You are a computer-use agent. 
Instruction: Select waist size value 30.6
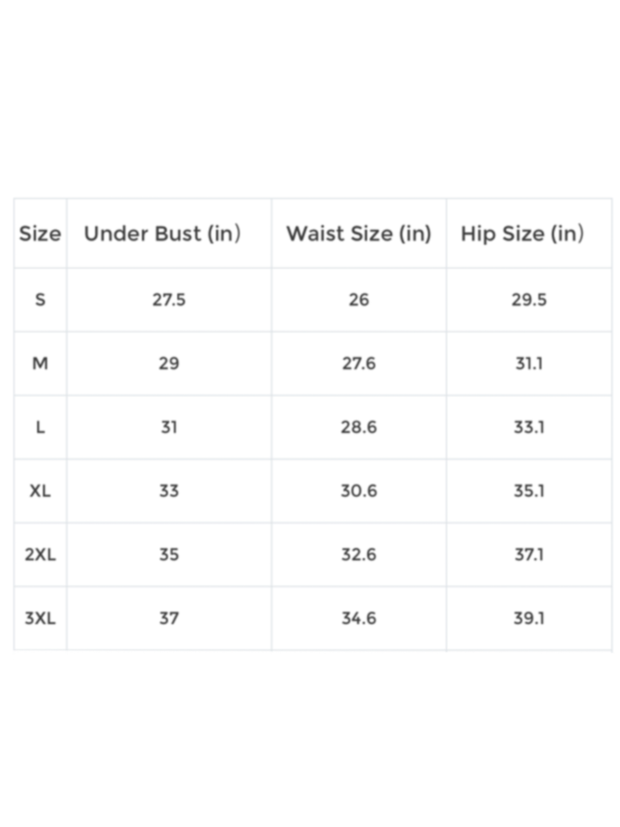[x=359, y=492]
